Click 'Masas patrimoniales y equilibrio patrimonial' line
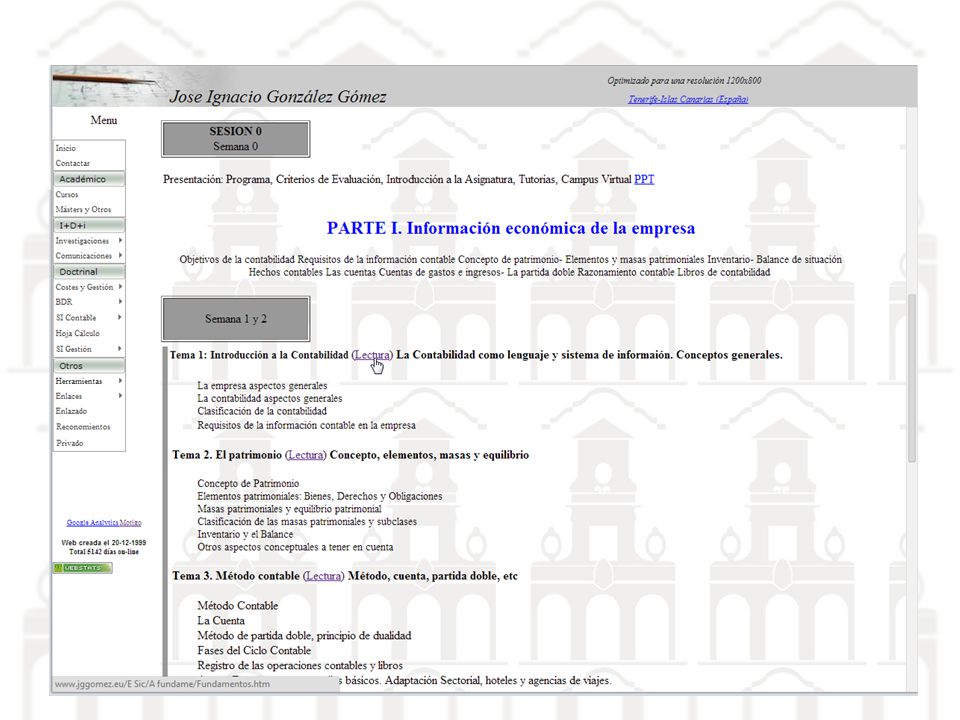Screen dimensions: 960x720 tap(289, 509)
